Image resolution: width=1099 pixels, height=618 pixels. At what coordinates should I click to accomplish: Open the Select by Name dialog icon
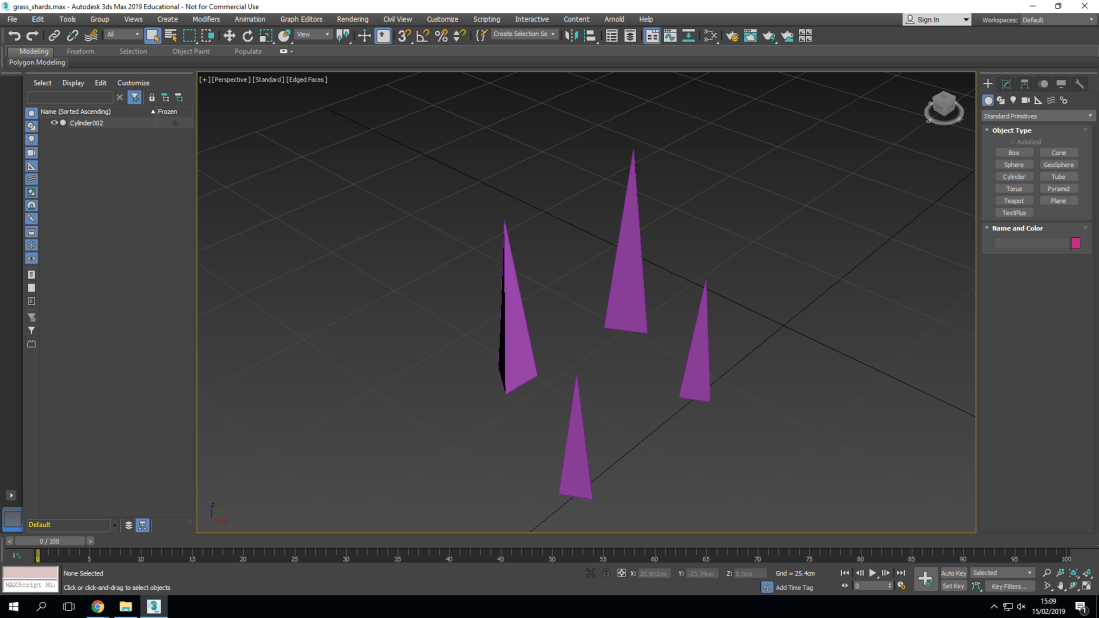(x=171, y=36)
